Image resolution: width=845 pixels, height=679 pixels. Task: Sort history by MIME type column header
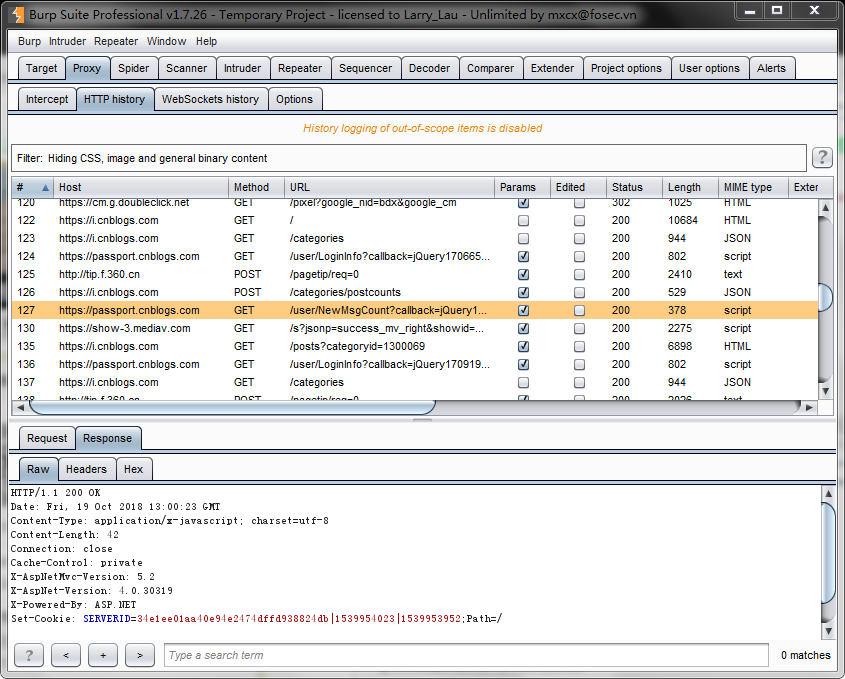753,188
